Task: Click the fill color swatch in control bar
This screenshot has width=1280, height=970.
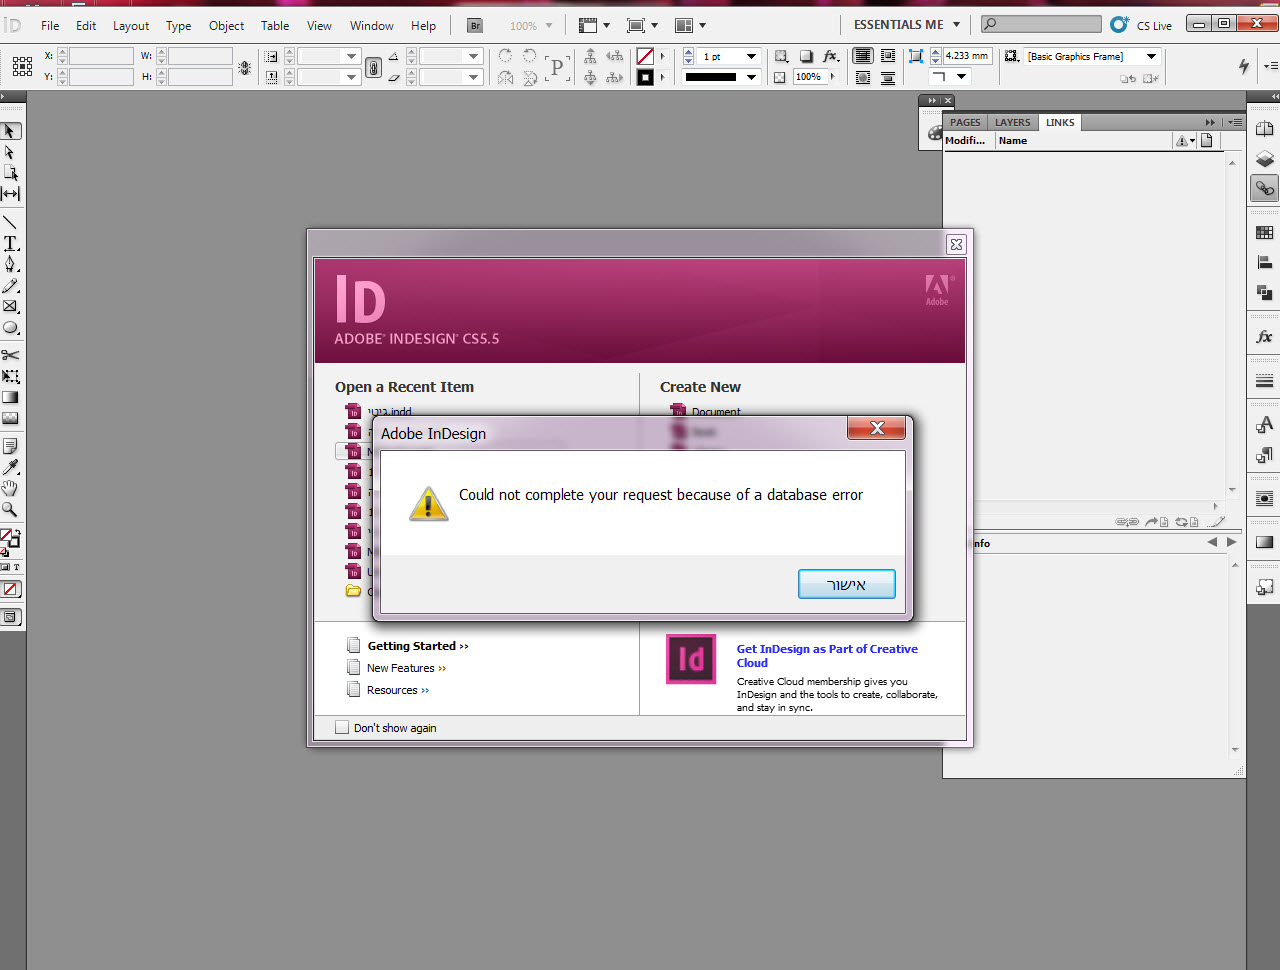Action: point(646,57)
